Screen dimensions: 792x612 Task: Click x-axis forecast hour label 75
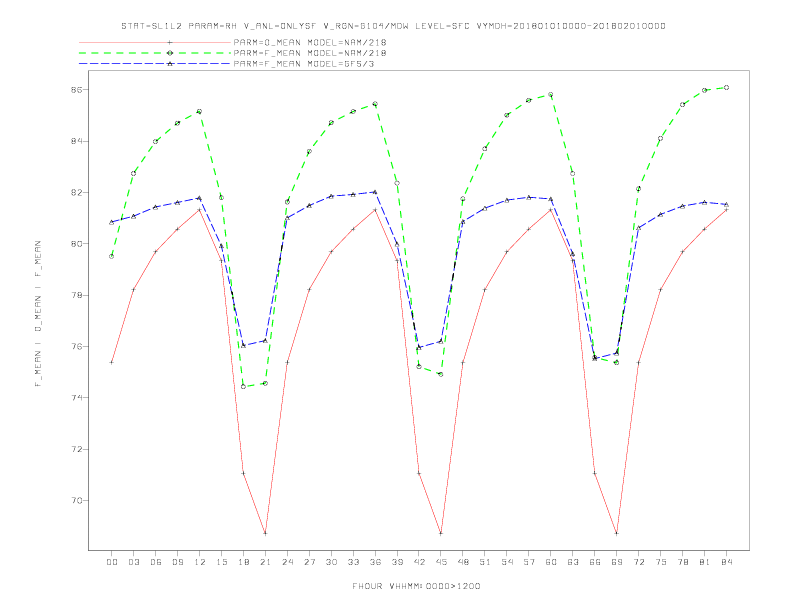click(x=661, y=562)
